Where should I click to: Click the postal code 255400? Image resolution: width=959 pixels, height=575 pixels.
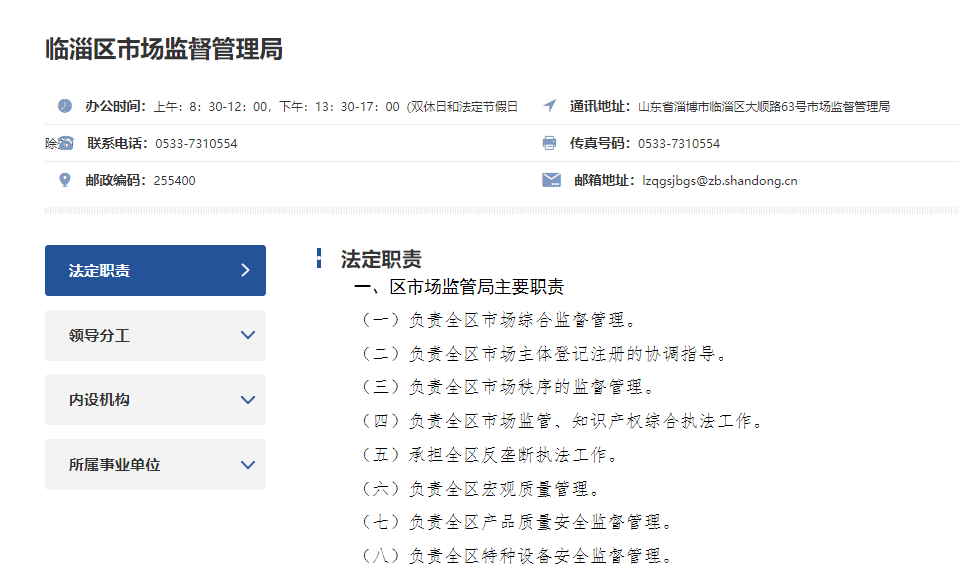tap(175, 181)
